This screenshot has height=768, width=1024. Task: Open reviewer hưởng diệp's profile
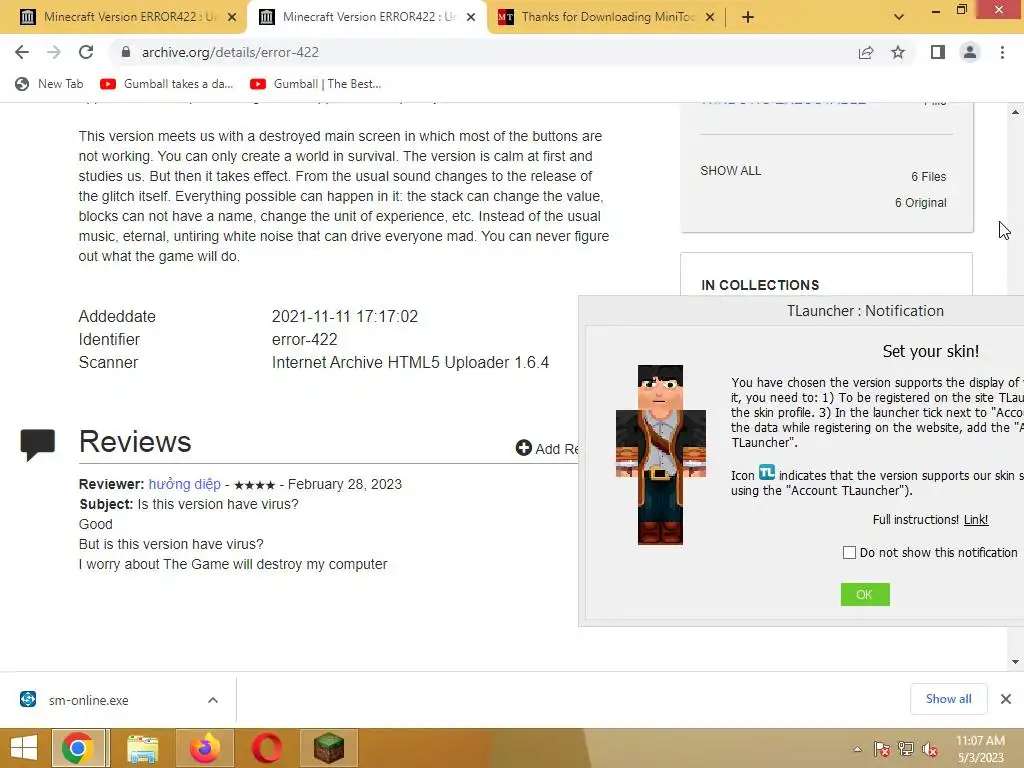(x=185, y=484)
